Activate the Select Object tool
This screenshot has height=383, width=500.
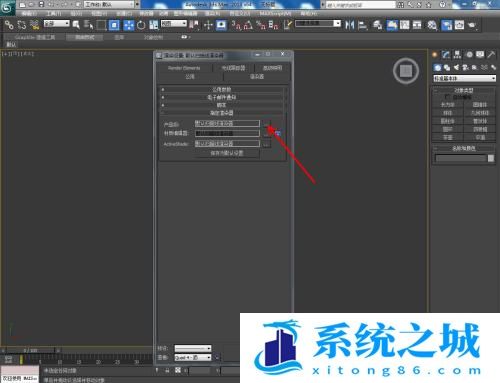tap(76, 25)
